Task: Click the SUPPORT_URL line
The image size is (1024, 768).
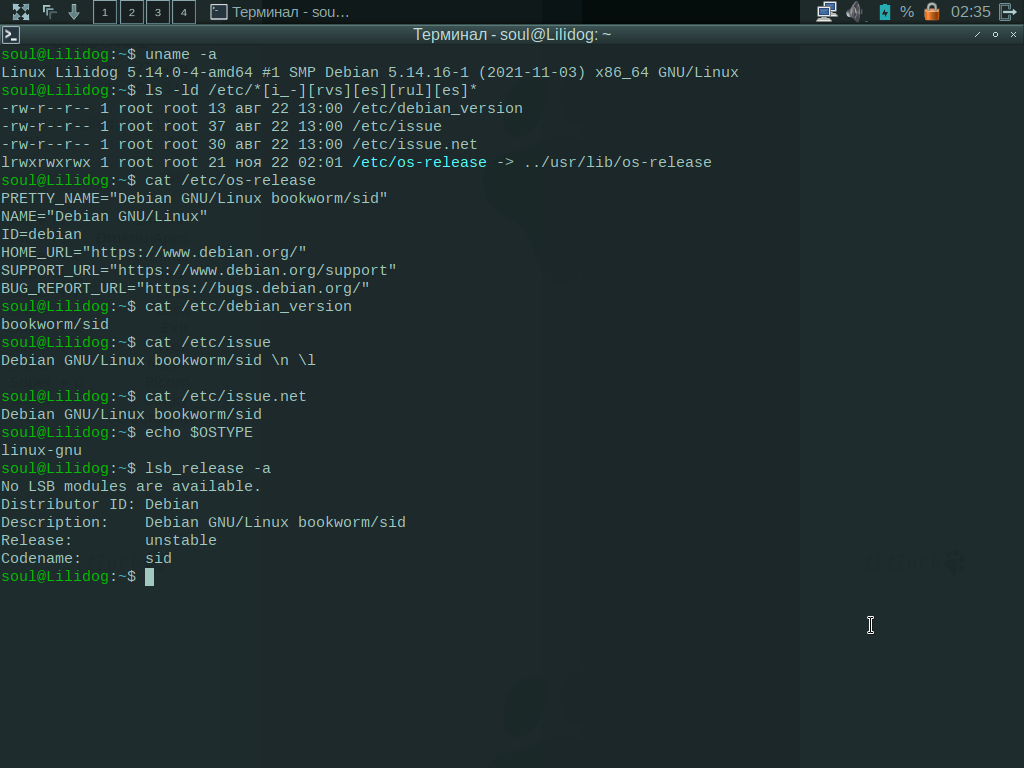Action: coord(199,270)
